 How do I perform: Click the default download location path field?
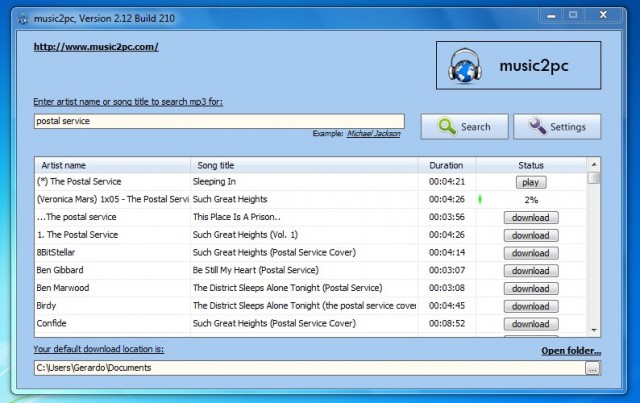pyautogui.click(x=310, y=368)
